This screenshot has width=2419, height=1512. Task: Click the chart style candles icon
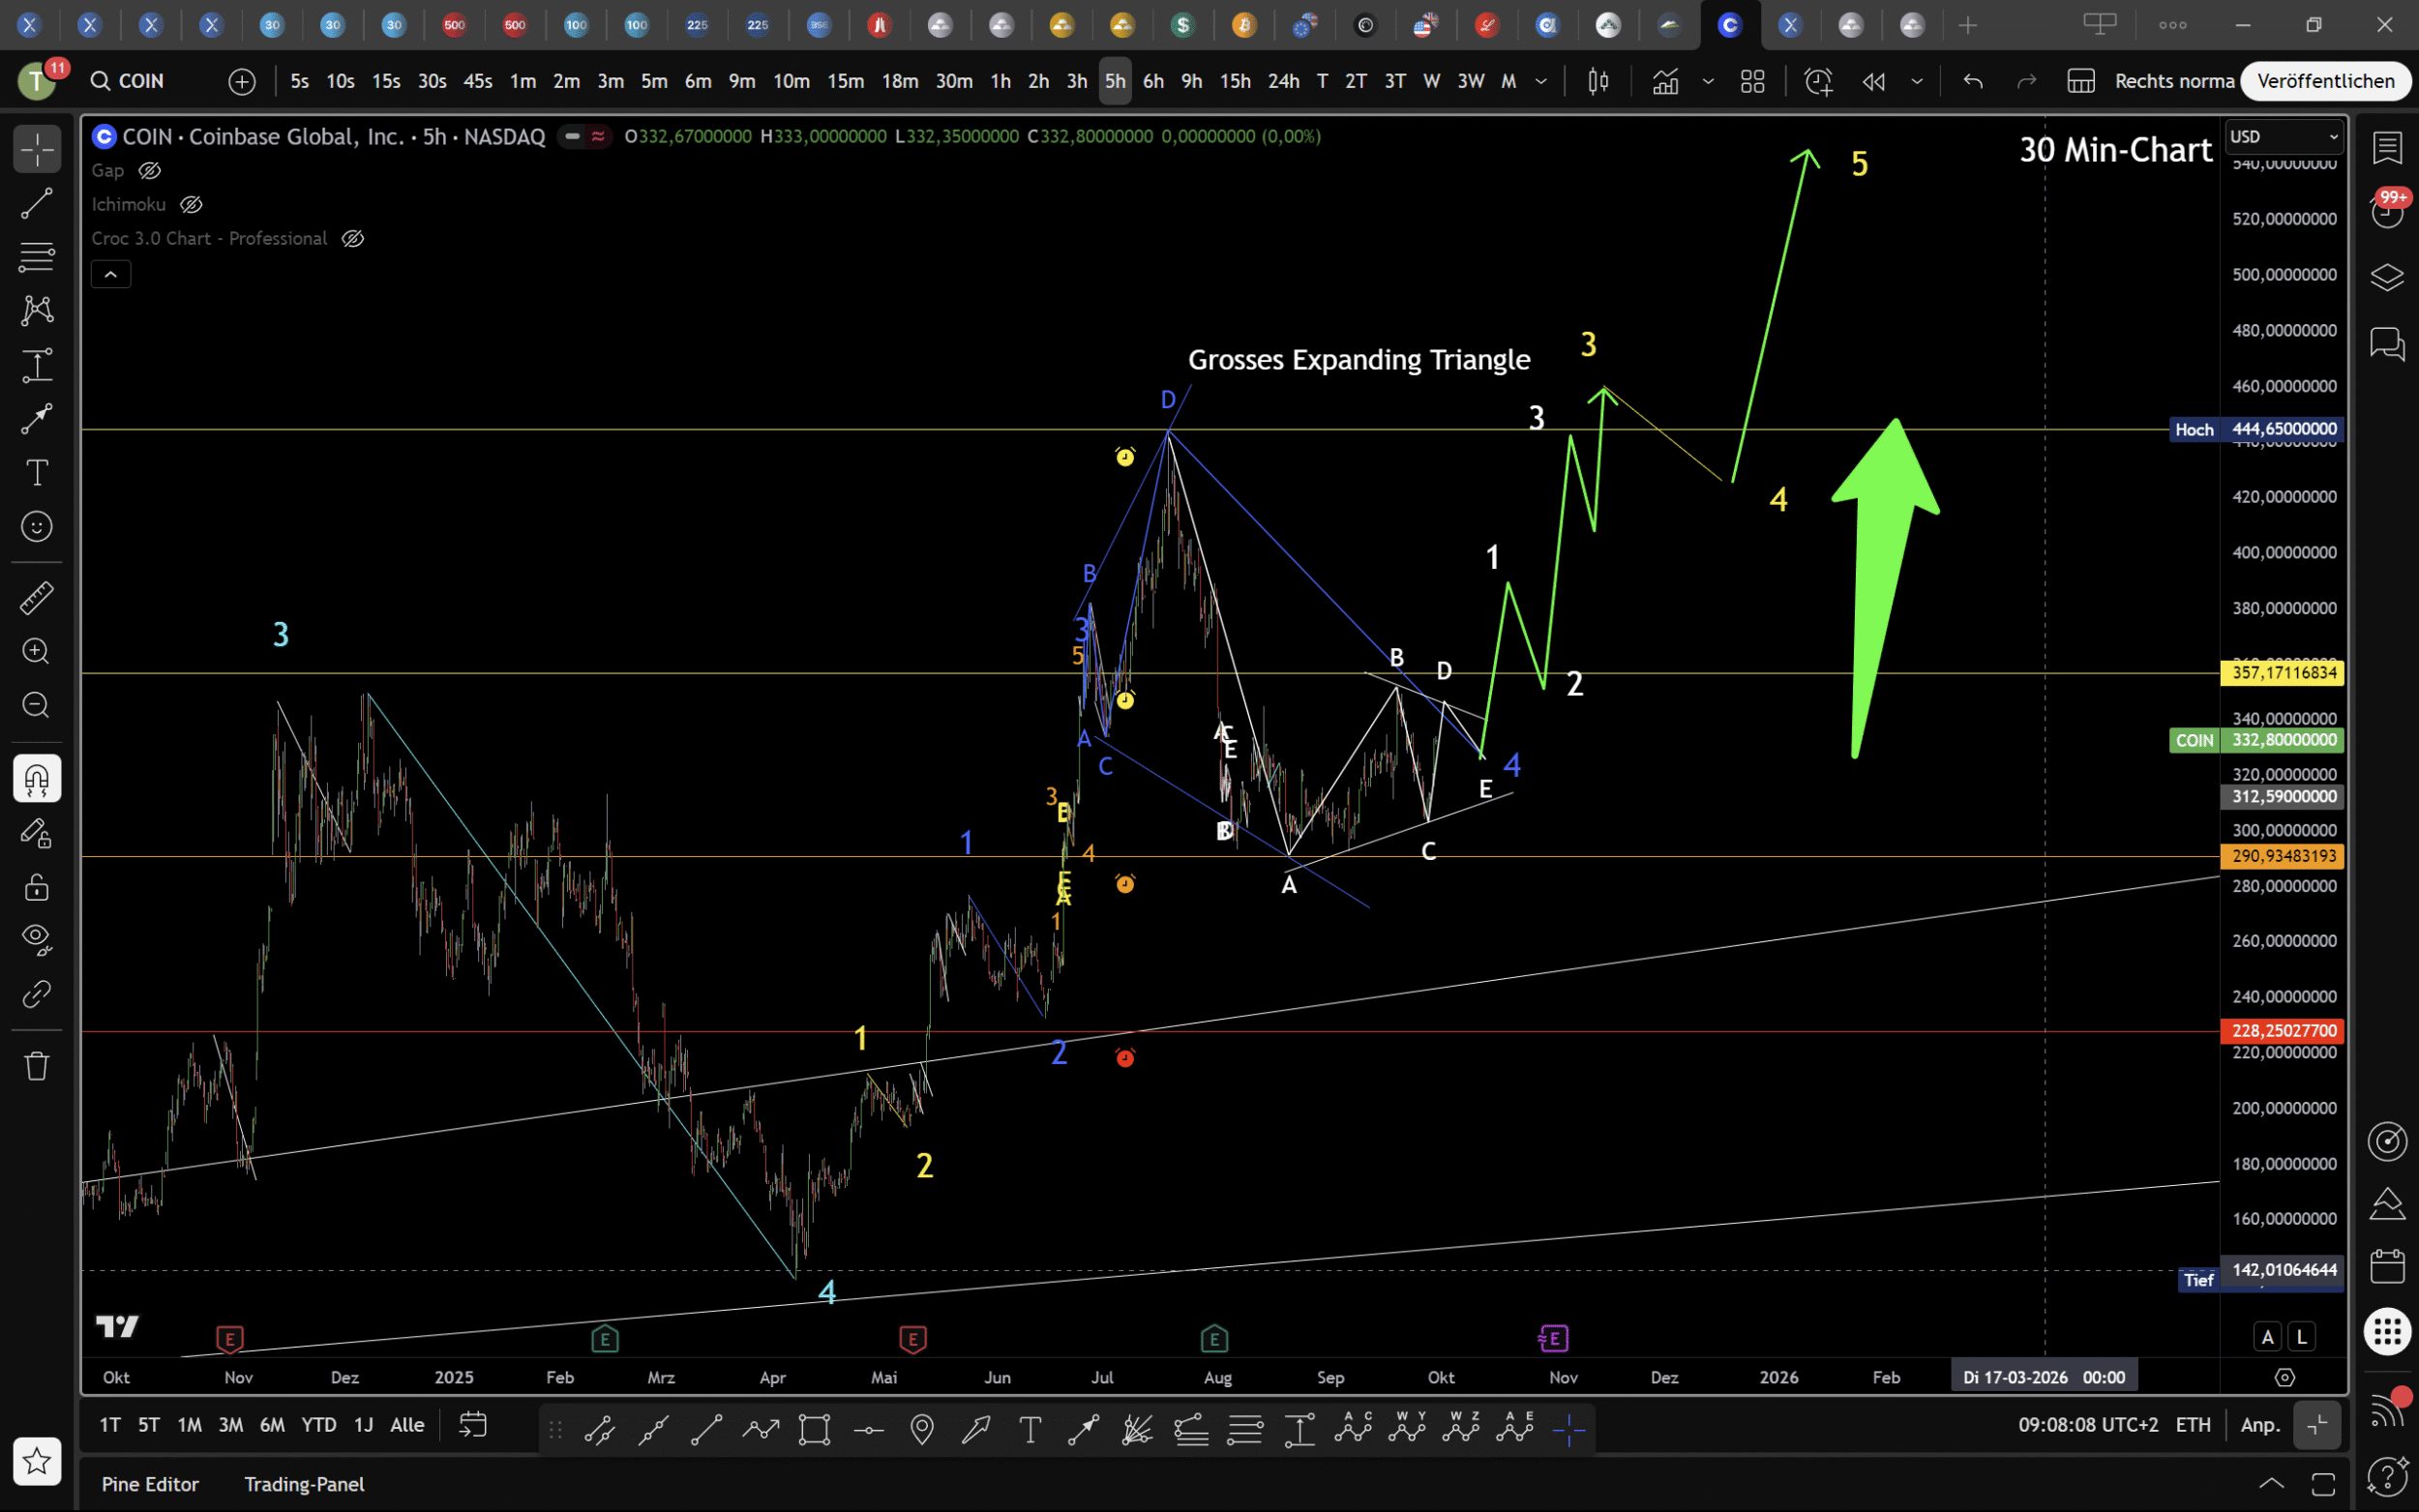coord(1598,81)
